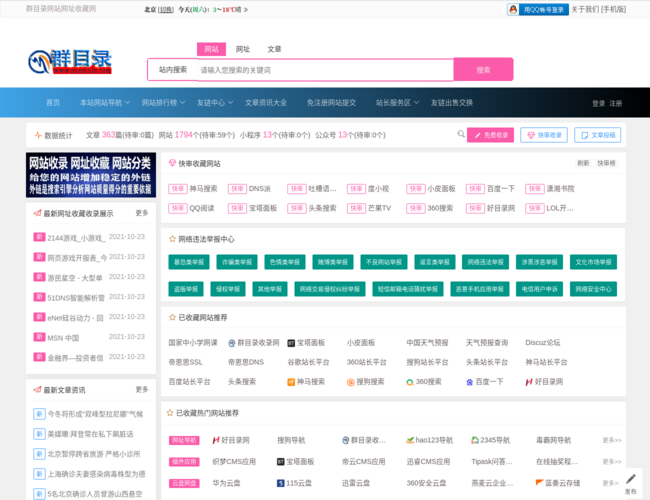Click the 网站收录 网址收藏 banner image

click(x=91, y=175)
